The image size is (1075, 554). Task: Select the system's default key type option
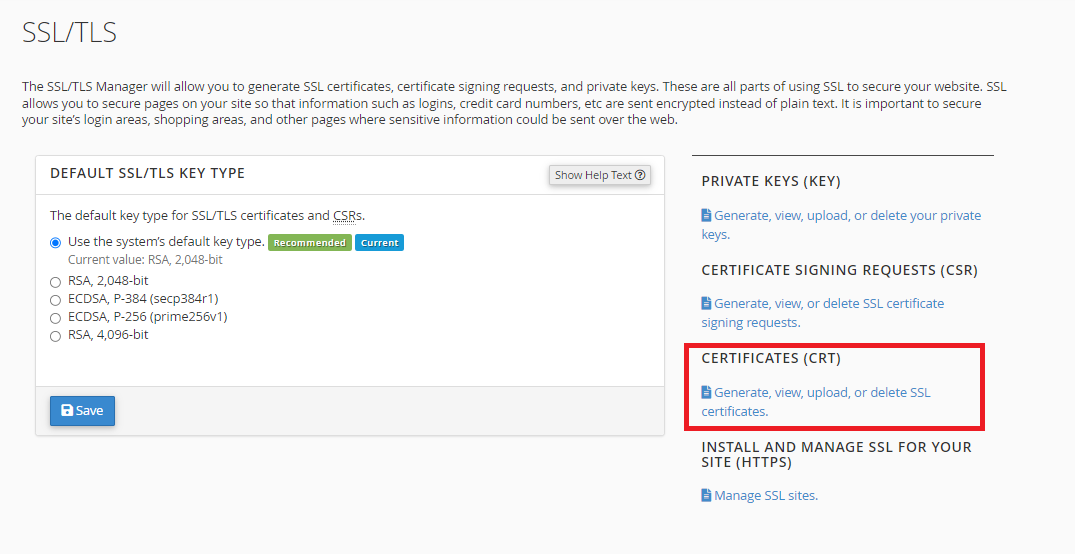pos(56,243)
